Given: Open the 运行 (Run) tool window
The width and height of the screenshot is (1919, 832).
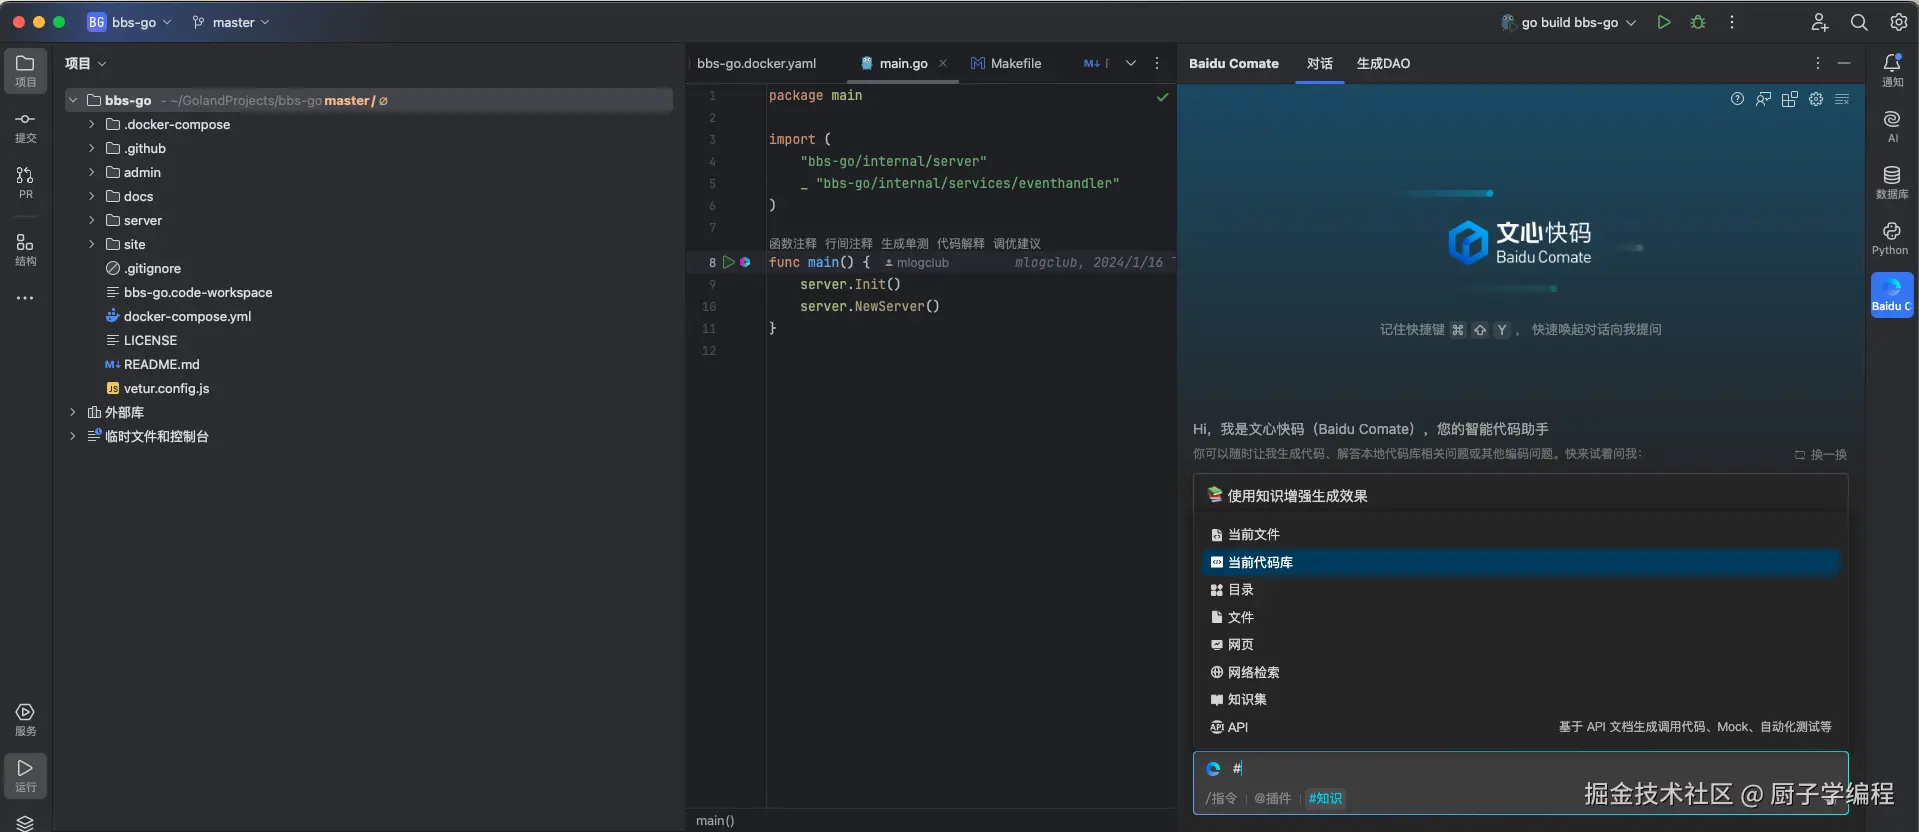Looking at the screenshot, I should tap(25, 775).
